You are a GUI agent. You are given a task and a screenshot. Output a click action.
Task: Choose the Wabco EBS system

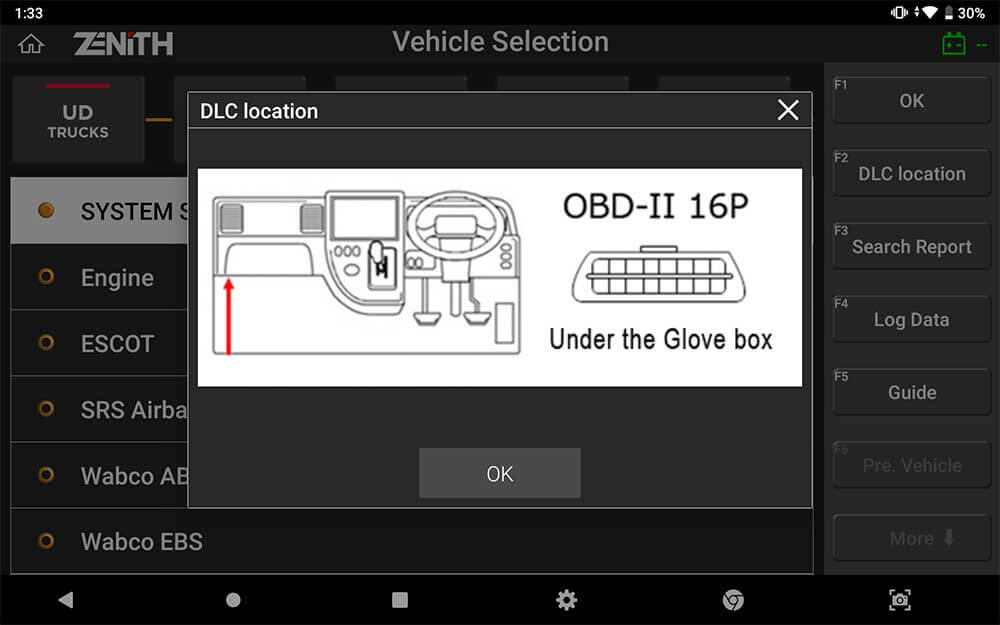tap(411, 541)
